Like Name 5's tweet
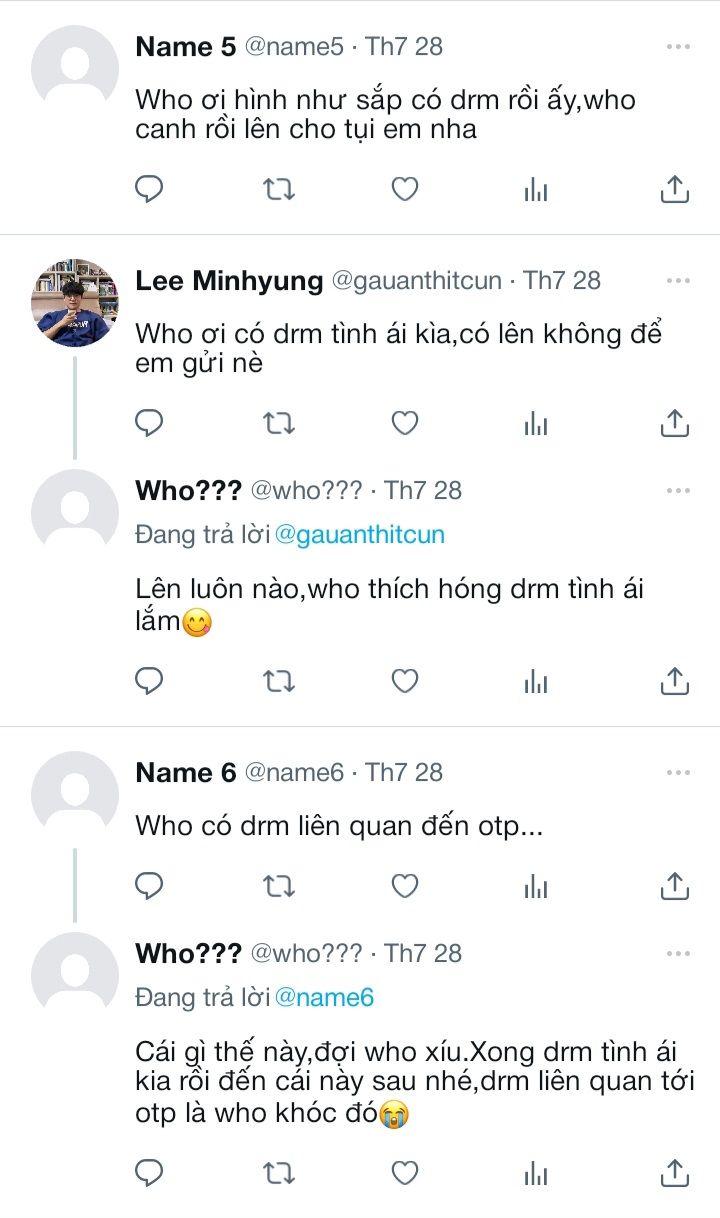720x1218 pixels. click(404, 188)
